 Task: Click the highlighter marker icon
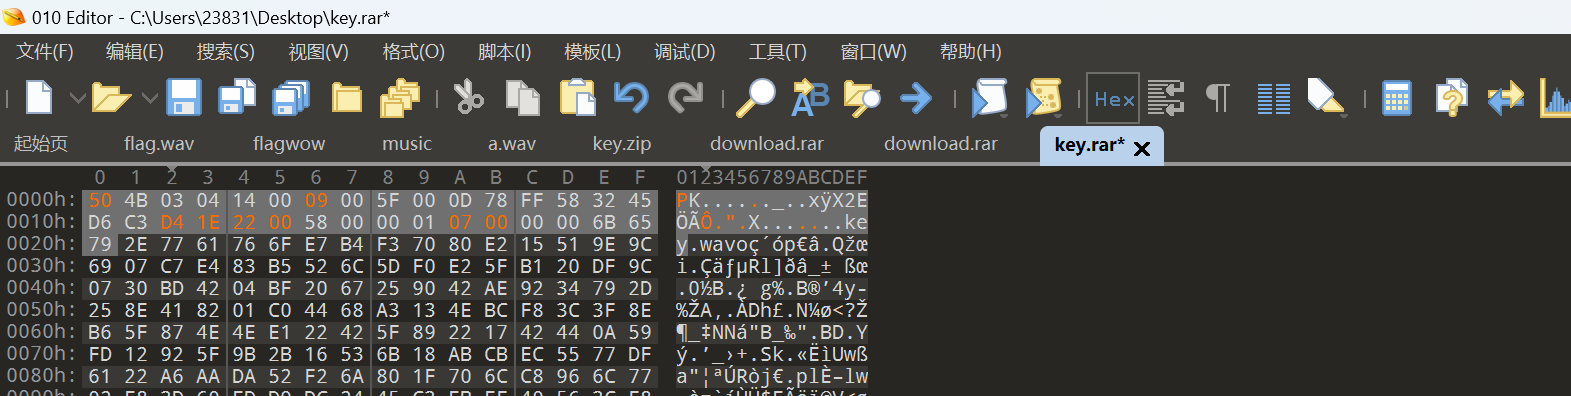(x=1325, y=98)
